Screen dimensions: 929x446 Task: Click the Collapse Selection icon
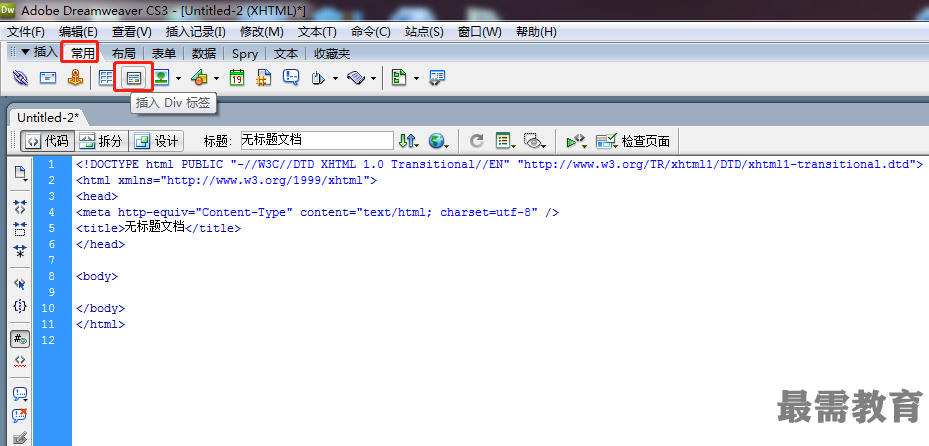(x=20, y=229)
